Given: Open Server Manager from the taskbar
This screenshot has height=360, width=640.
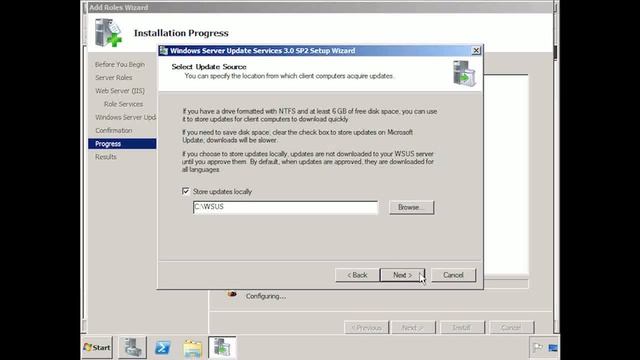Looking at the screenshot, I should click(x=133, y=347).
